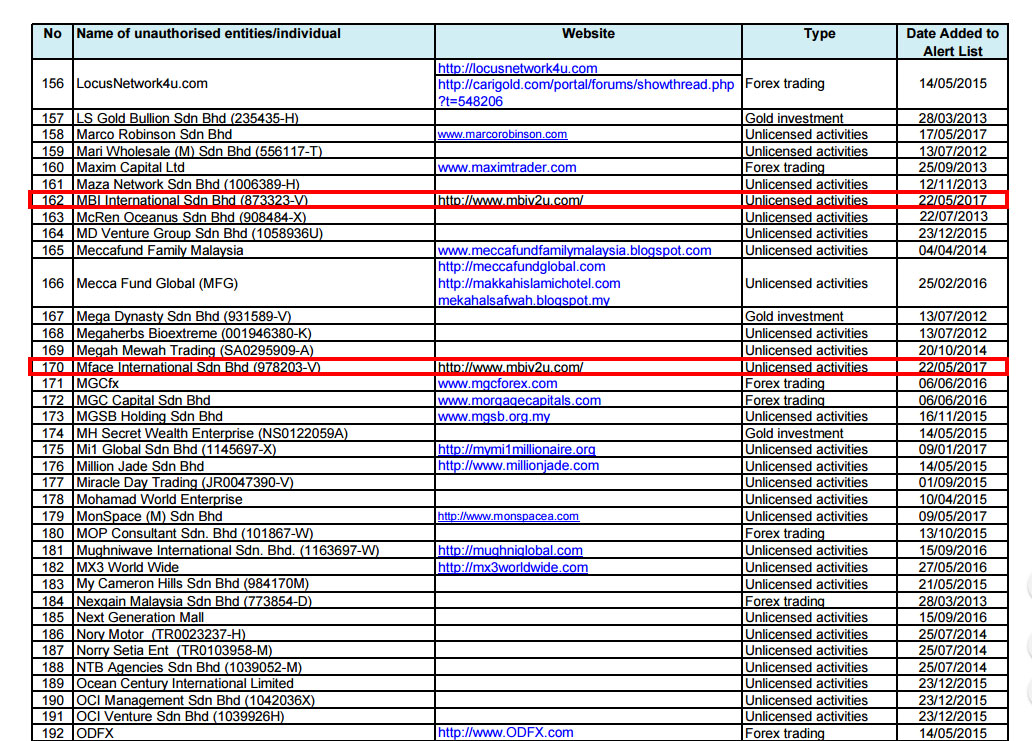Select the Mface International Sdn Bhd entry
The height and width of the screenshot is (741, 1032).
point(198,367)
